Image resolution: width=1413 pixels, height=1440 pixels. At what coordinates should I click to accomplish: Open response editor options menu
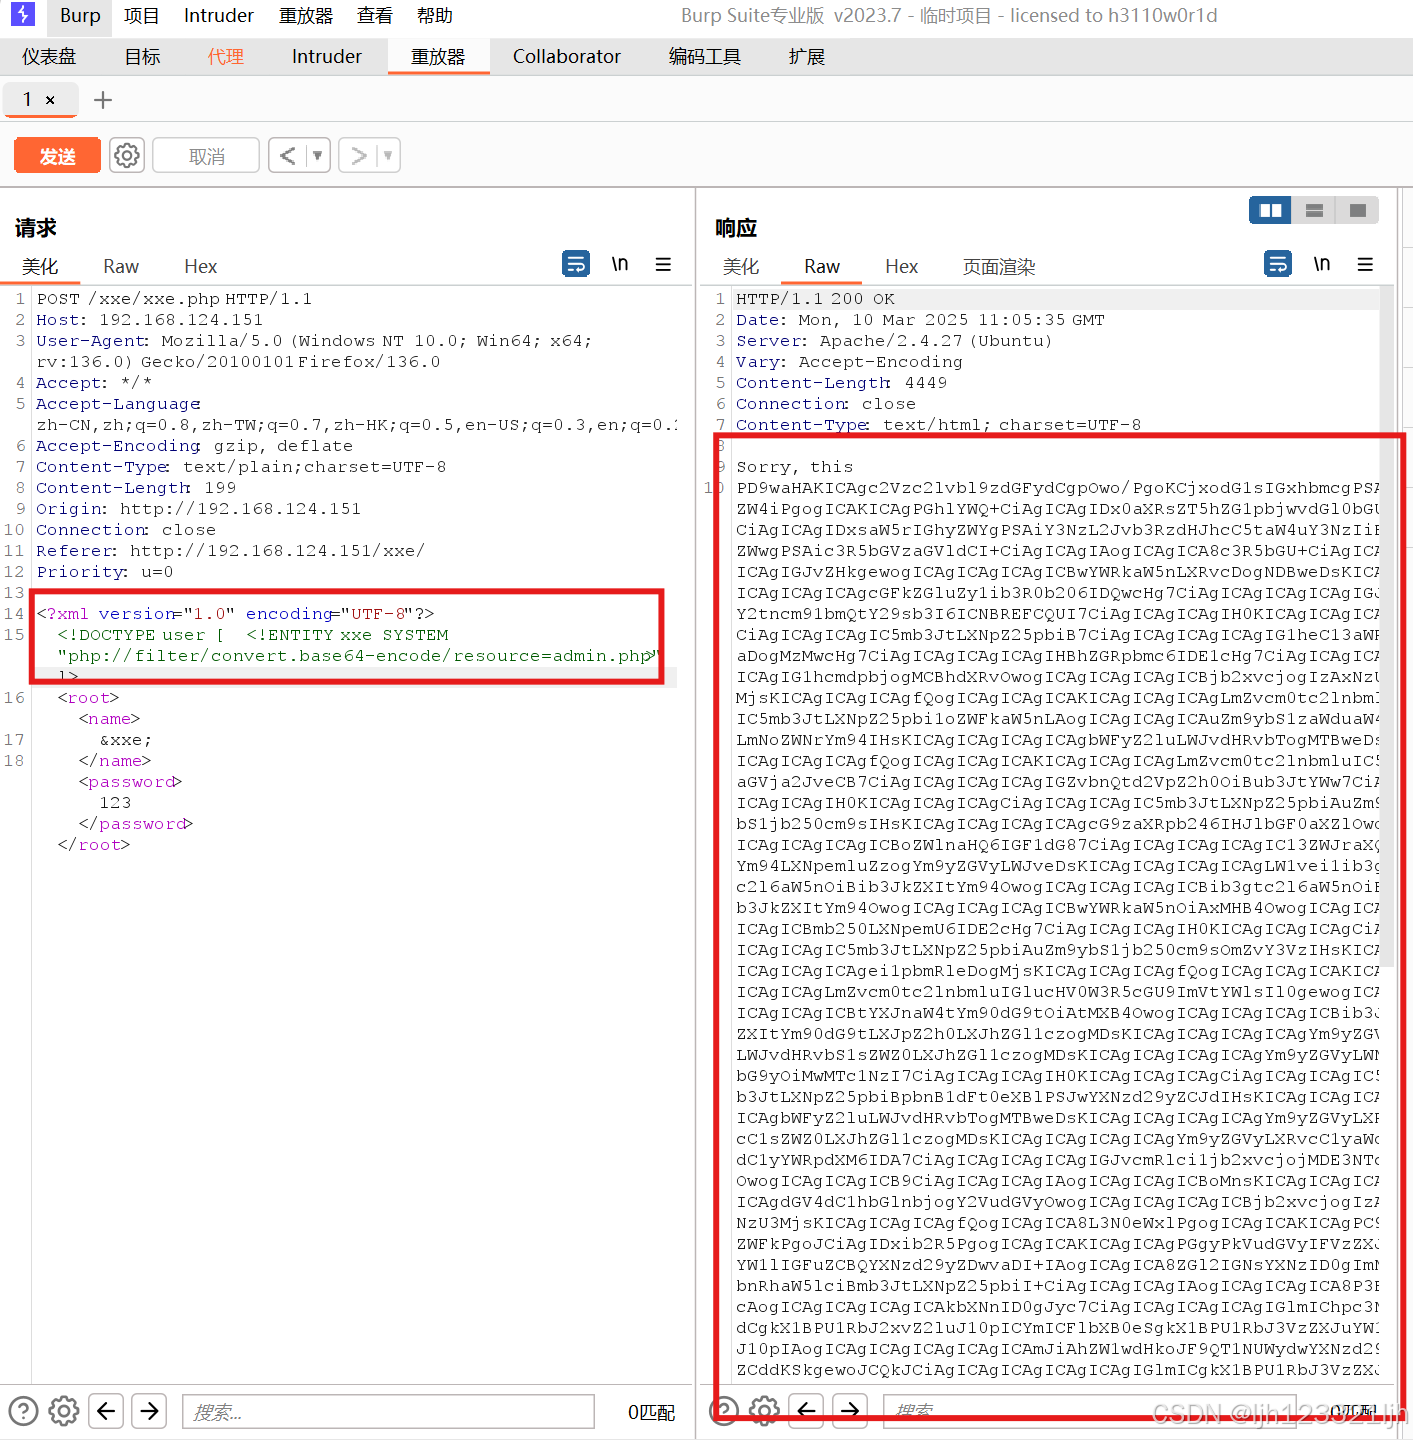[1365, 264]
